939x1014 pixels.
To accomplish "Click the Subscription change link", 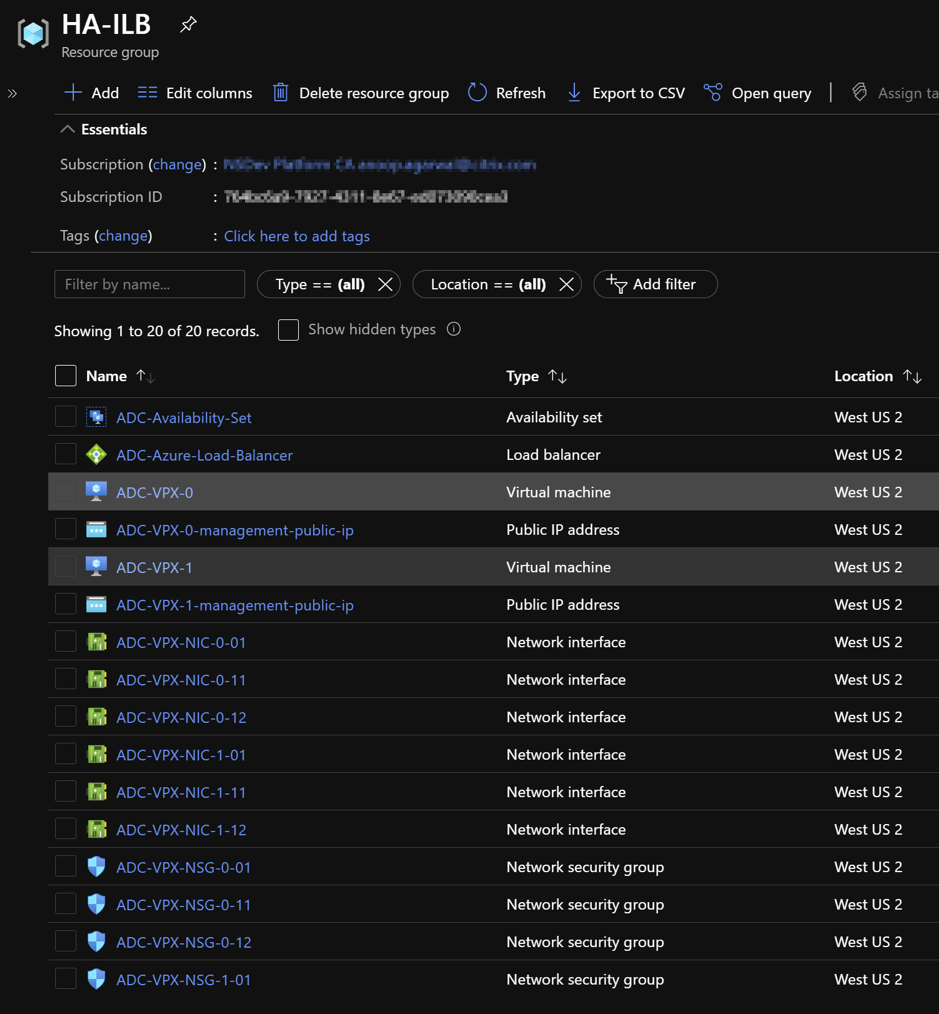I will point(177,164).
